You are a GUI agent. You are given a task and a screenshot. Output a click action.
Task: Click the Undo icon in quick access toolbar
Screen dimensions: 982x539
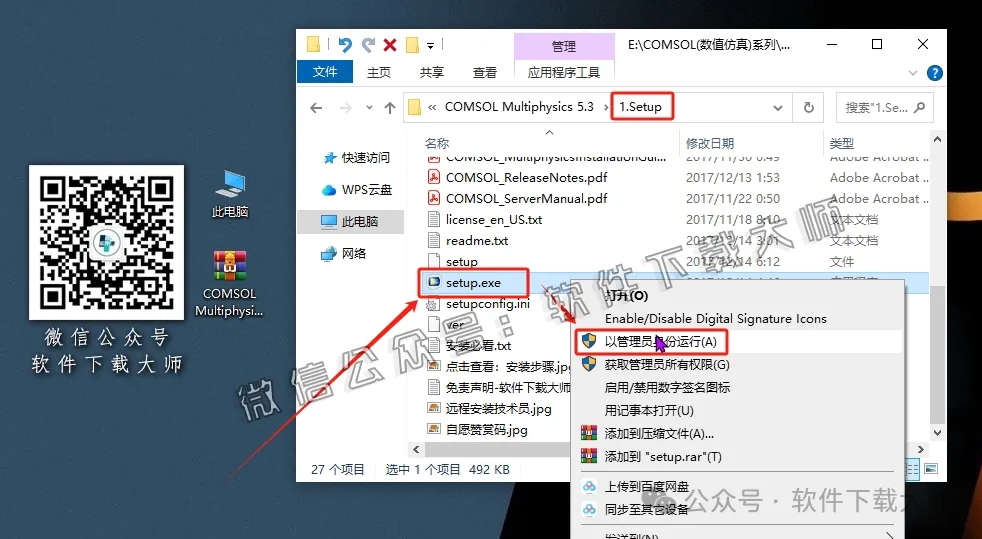344,44
